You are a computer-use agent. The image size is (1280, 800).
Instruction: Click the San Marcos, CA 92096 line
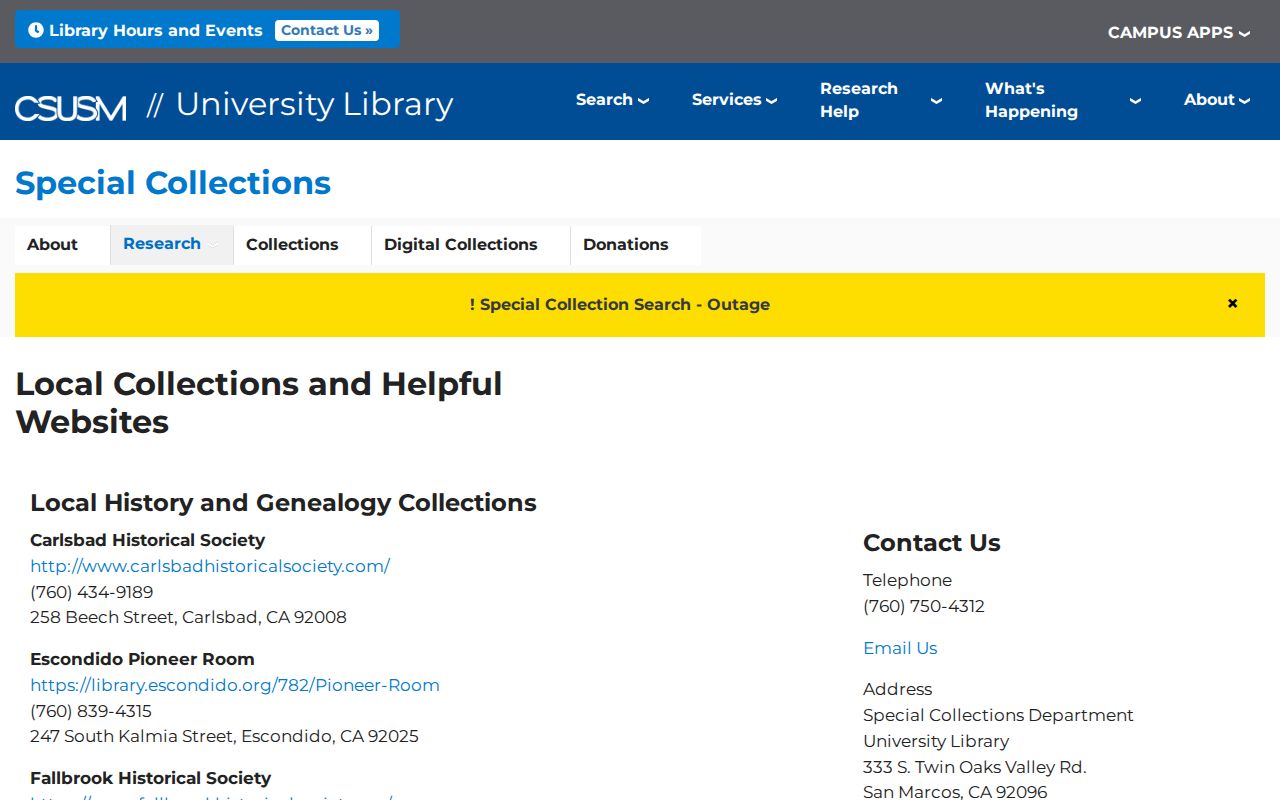[955, 792]
